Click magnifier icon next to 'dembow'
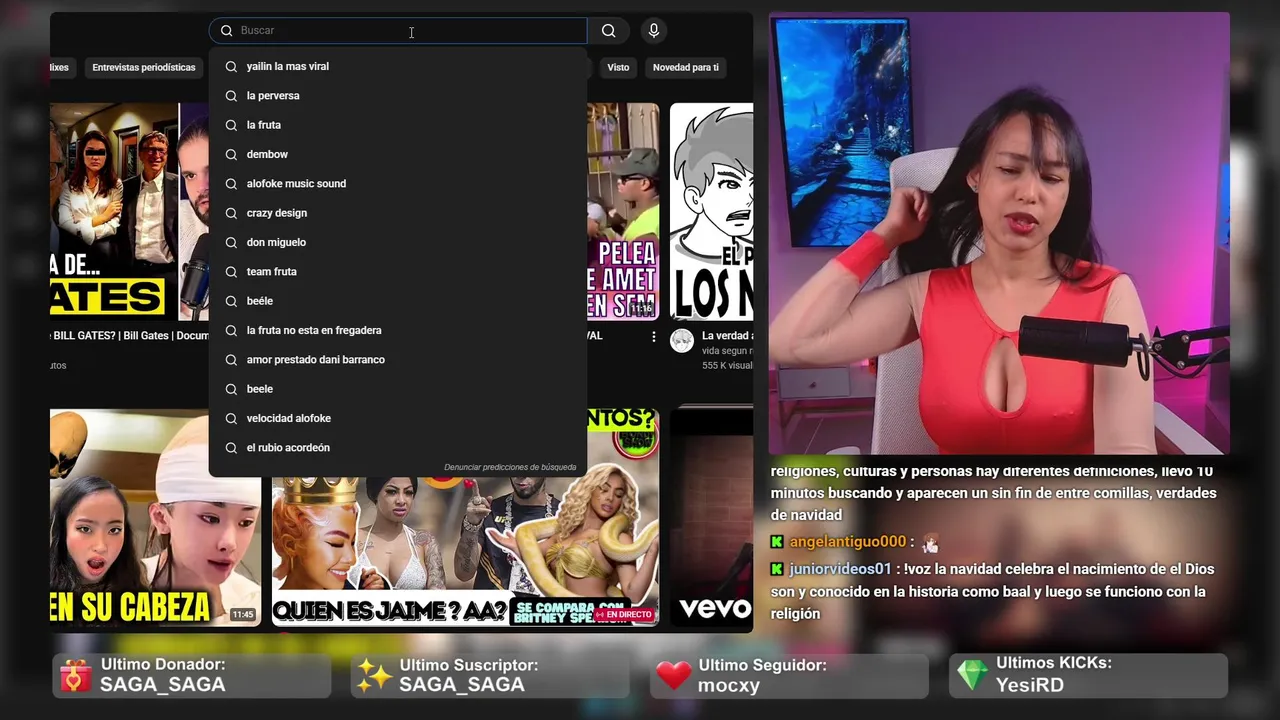This screenshot has width=1280, height=720. (x=231, y=154)
